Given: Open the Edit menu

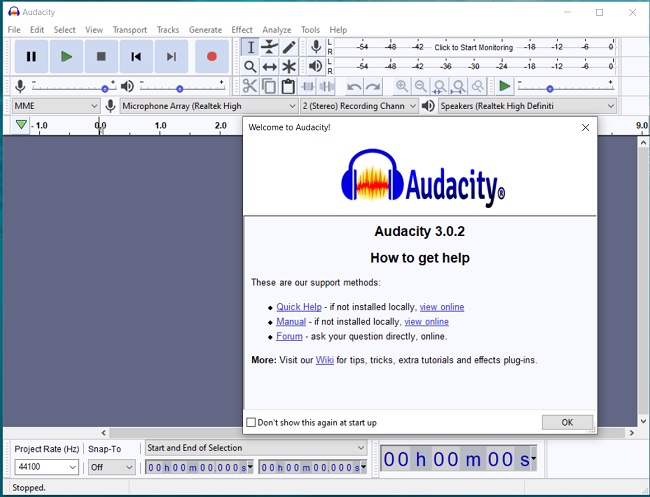Looking at the screenshot, I should point(36,30).
